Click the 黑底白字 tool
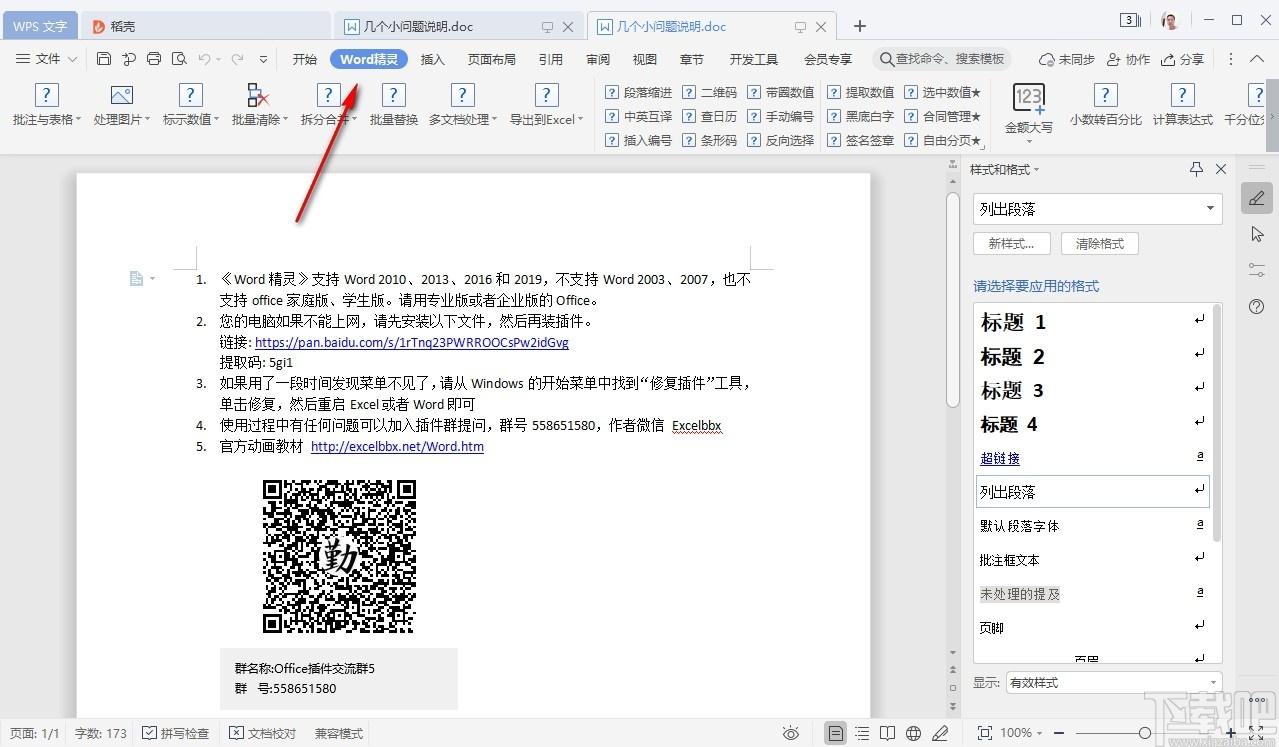Viewport: 1279px width, 747px height. 861,116
